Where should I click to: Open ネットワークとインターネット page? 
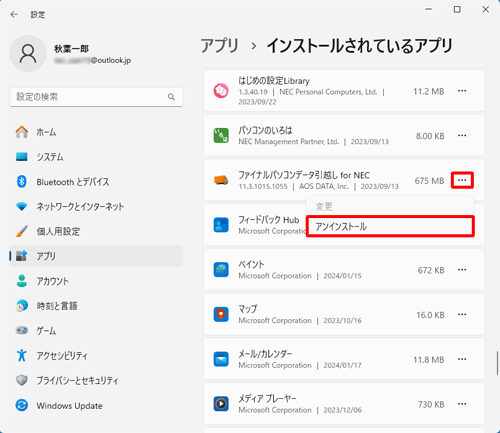click(x=96, y=206)
